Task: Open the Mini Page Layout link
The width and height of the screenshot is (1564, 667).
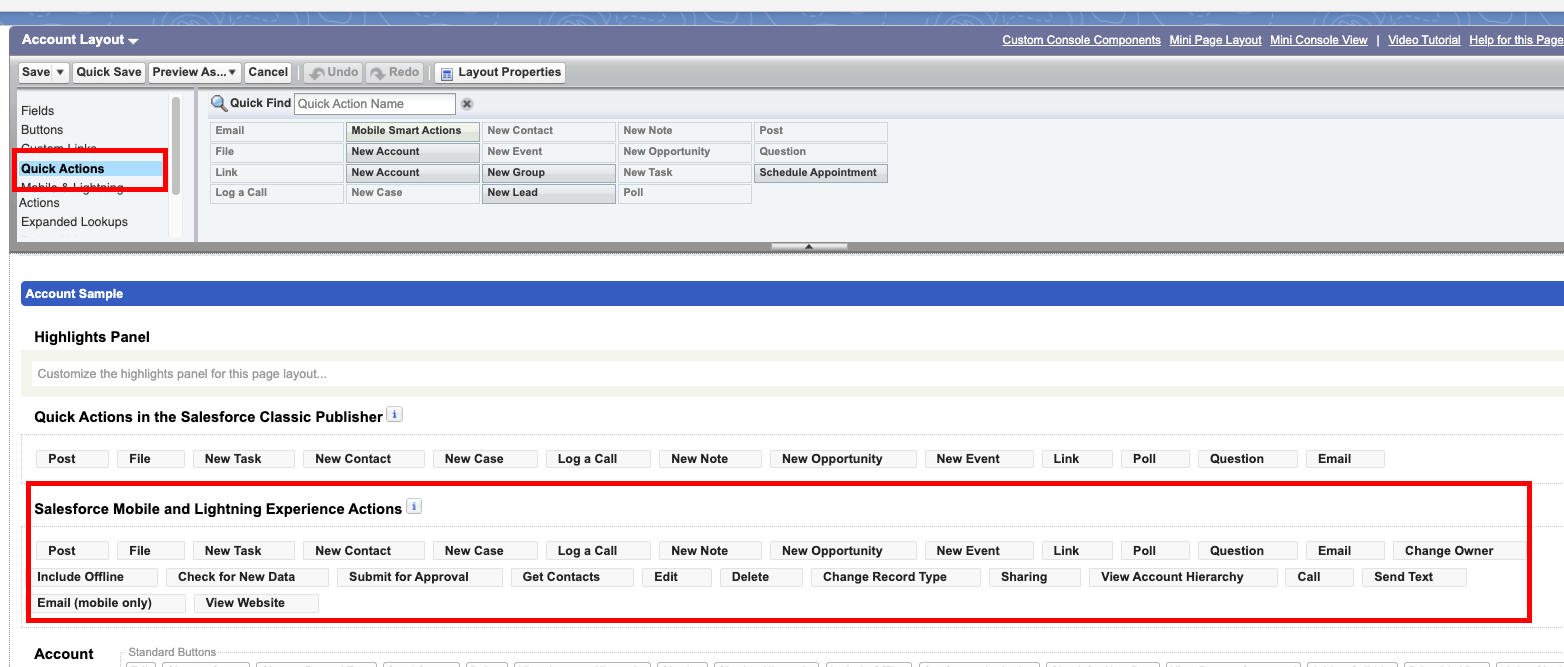Action: click(1215, 40)
